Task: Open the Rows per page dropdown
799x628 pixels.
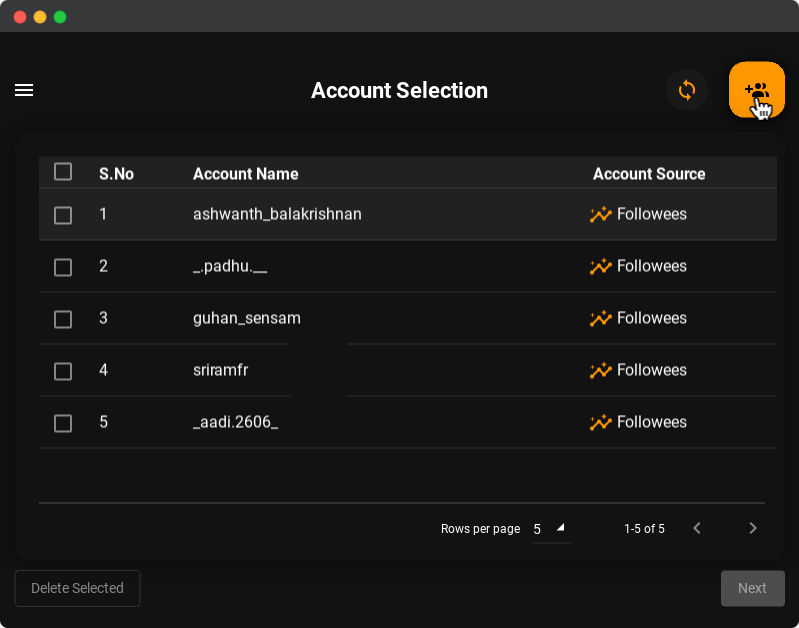Action: (x=549, y=528)
